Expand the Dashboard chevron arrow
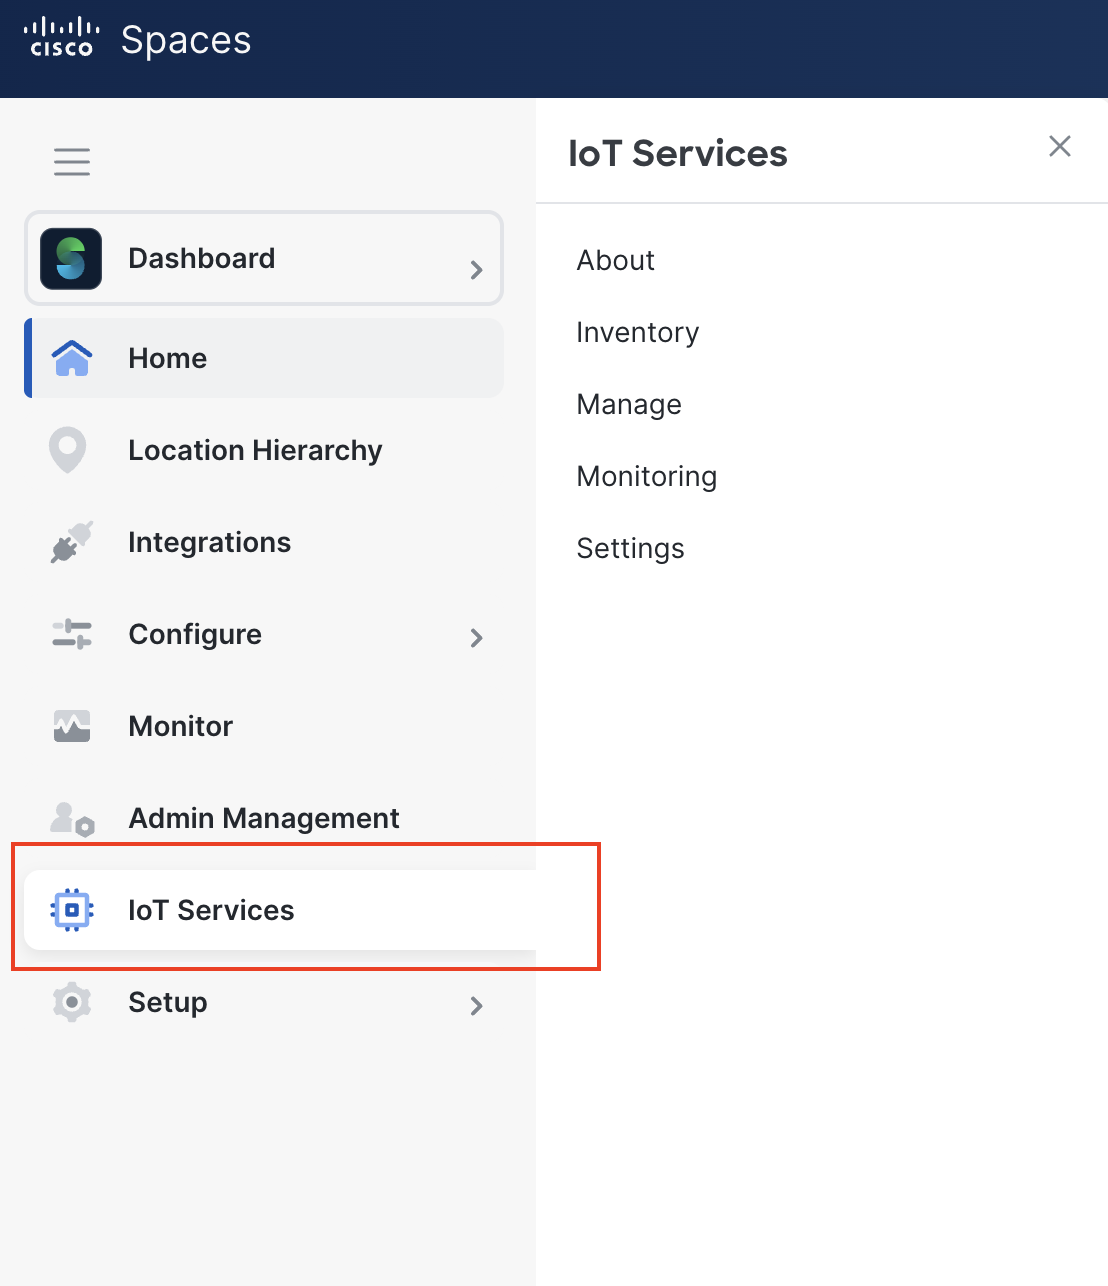Viewport: 1108px width, 1286px height. tap(477, 269)
